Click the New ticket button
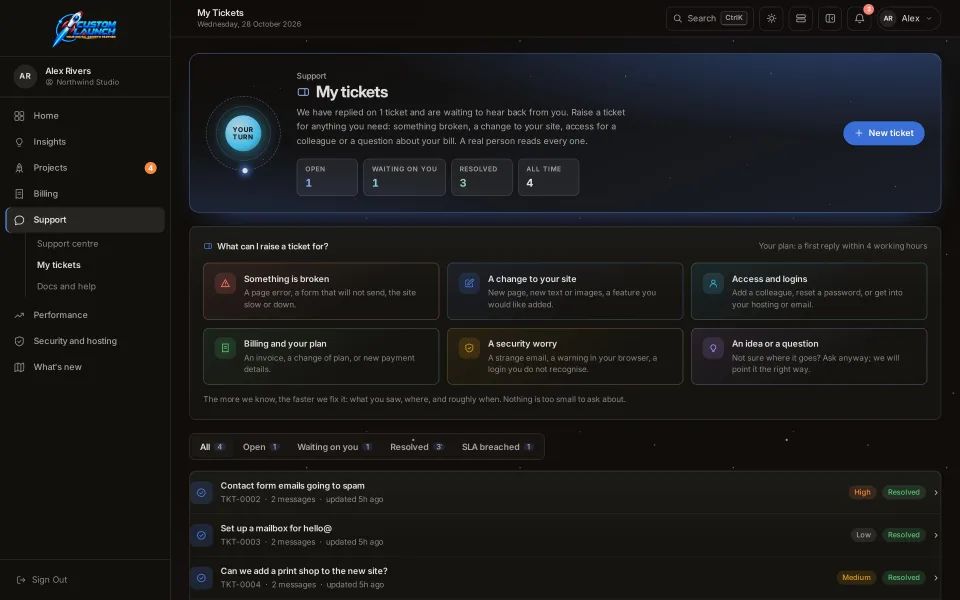The width and height of the screenshot is (960, 600). 883,133
